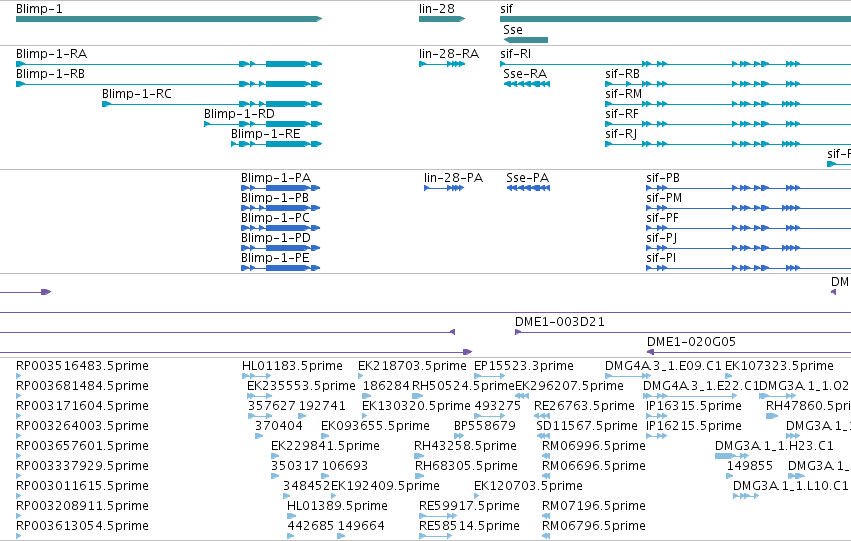
Task: Click EST DMG3A1_1.H23.C1
Action: pyautogui.click(x=774, y=446)
